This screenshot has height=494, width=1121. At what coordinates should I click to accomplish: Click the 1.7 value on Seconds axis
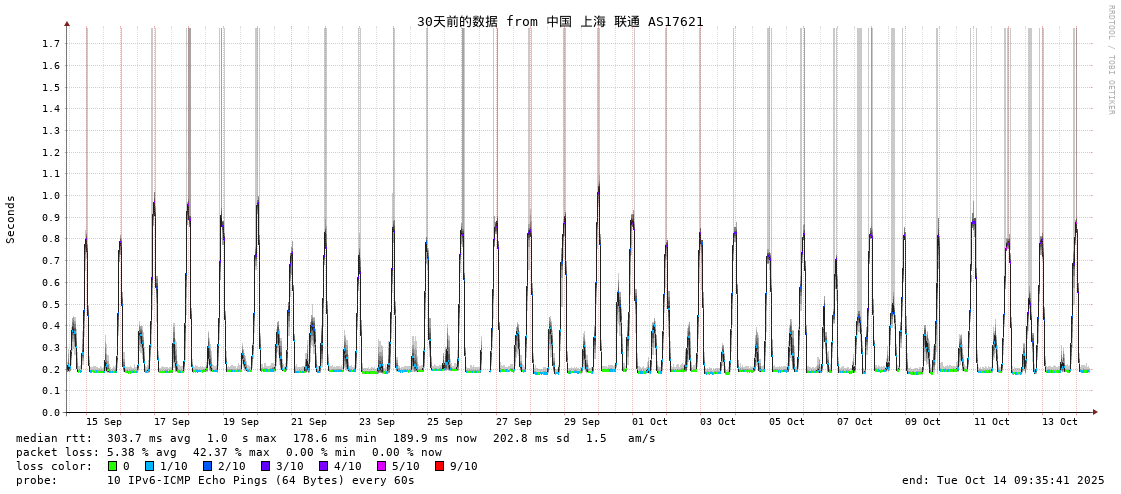(x=51, y=44)
